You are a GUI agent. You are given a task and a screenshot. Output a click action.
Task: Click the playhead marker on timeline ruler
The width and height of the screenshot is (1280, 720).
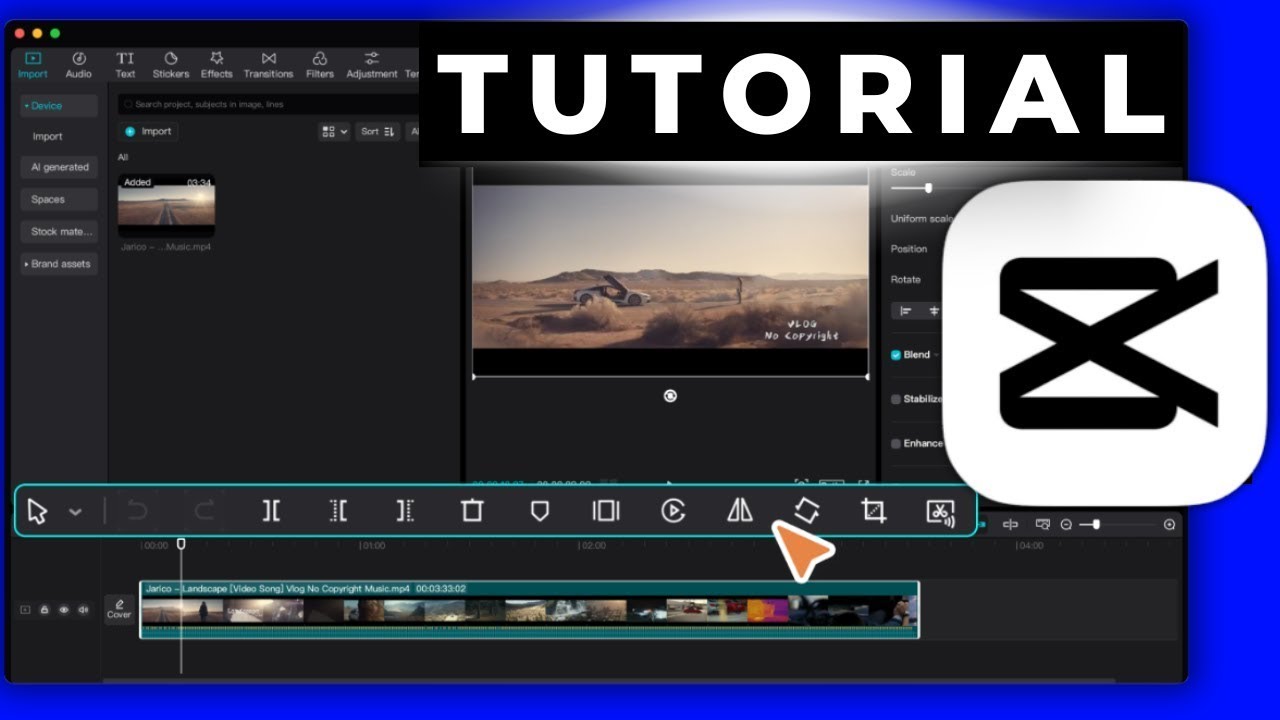[181, 544]
